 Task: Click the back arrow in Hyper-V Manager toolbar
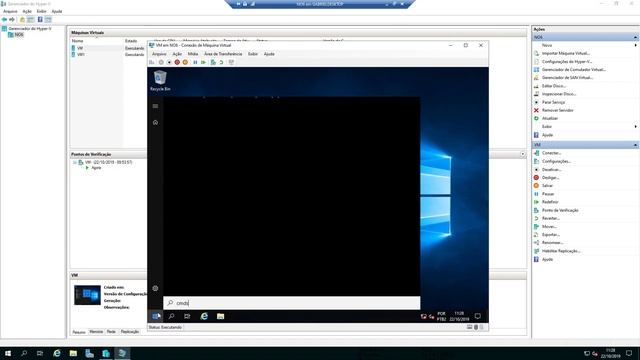tap(4, 19)
